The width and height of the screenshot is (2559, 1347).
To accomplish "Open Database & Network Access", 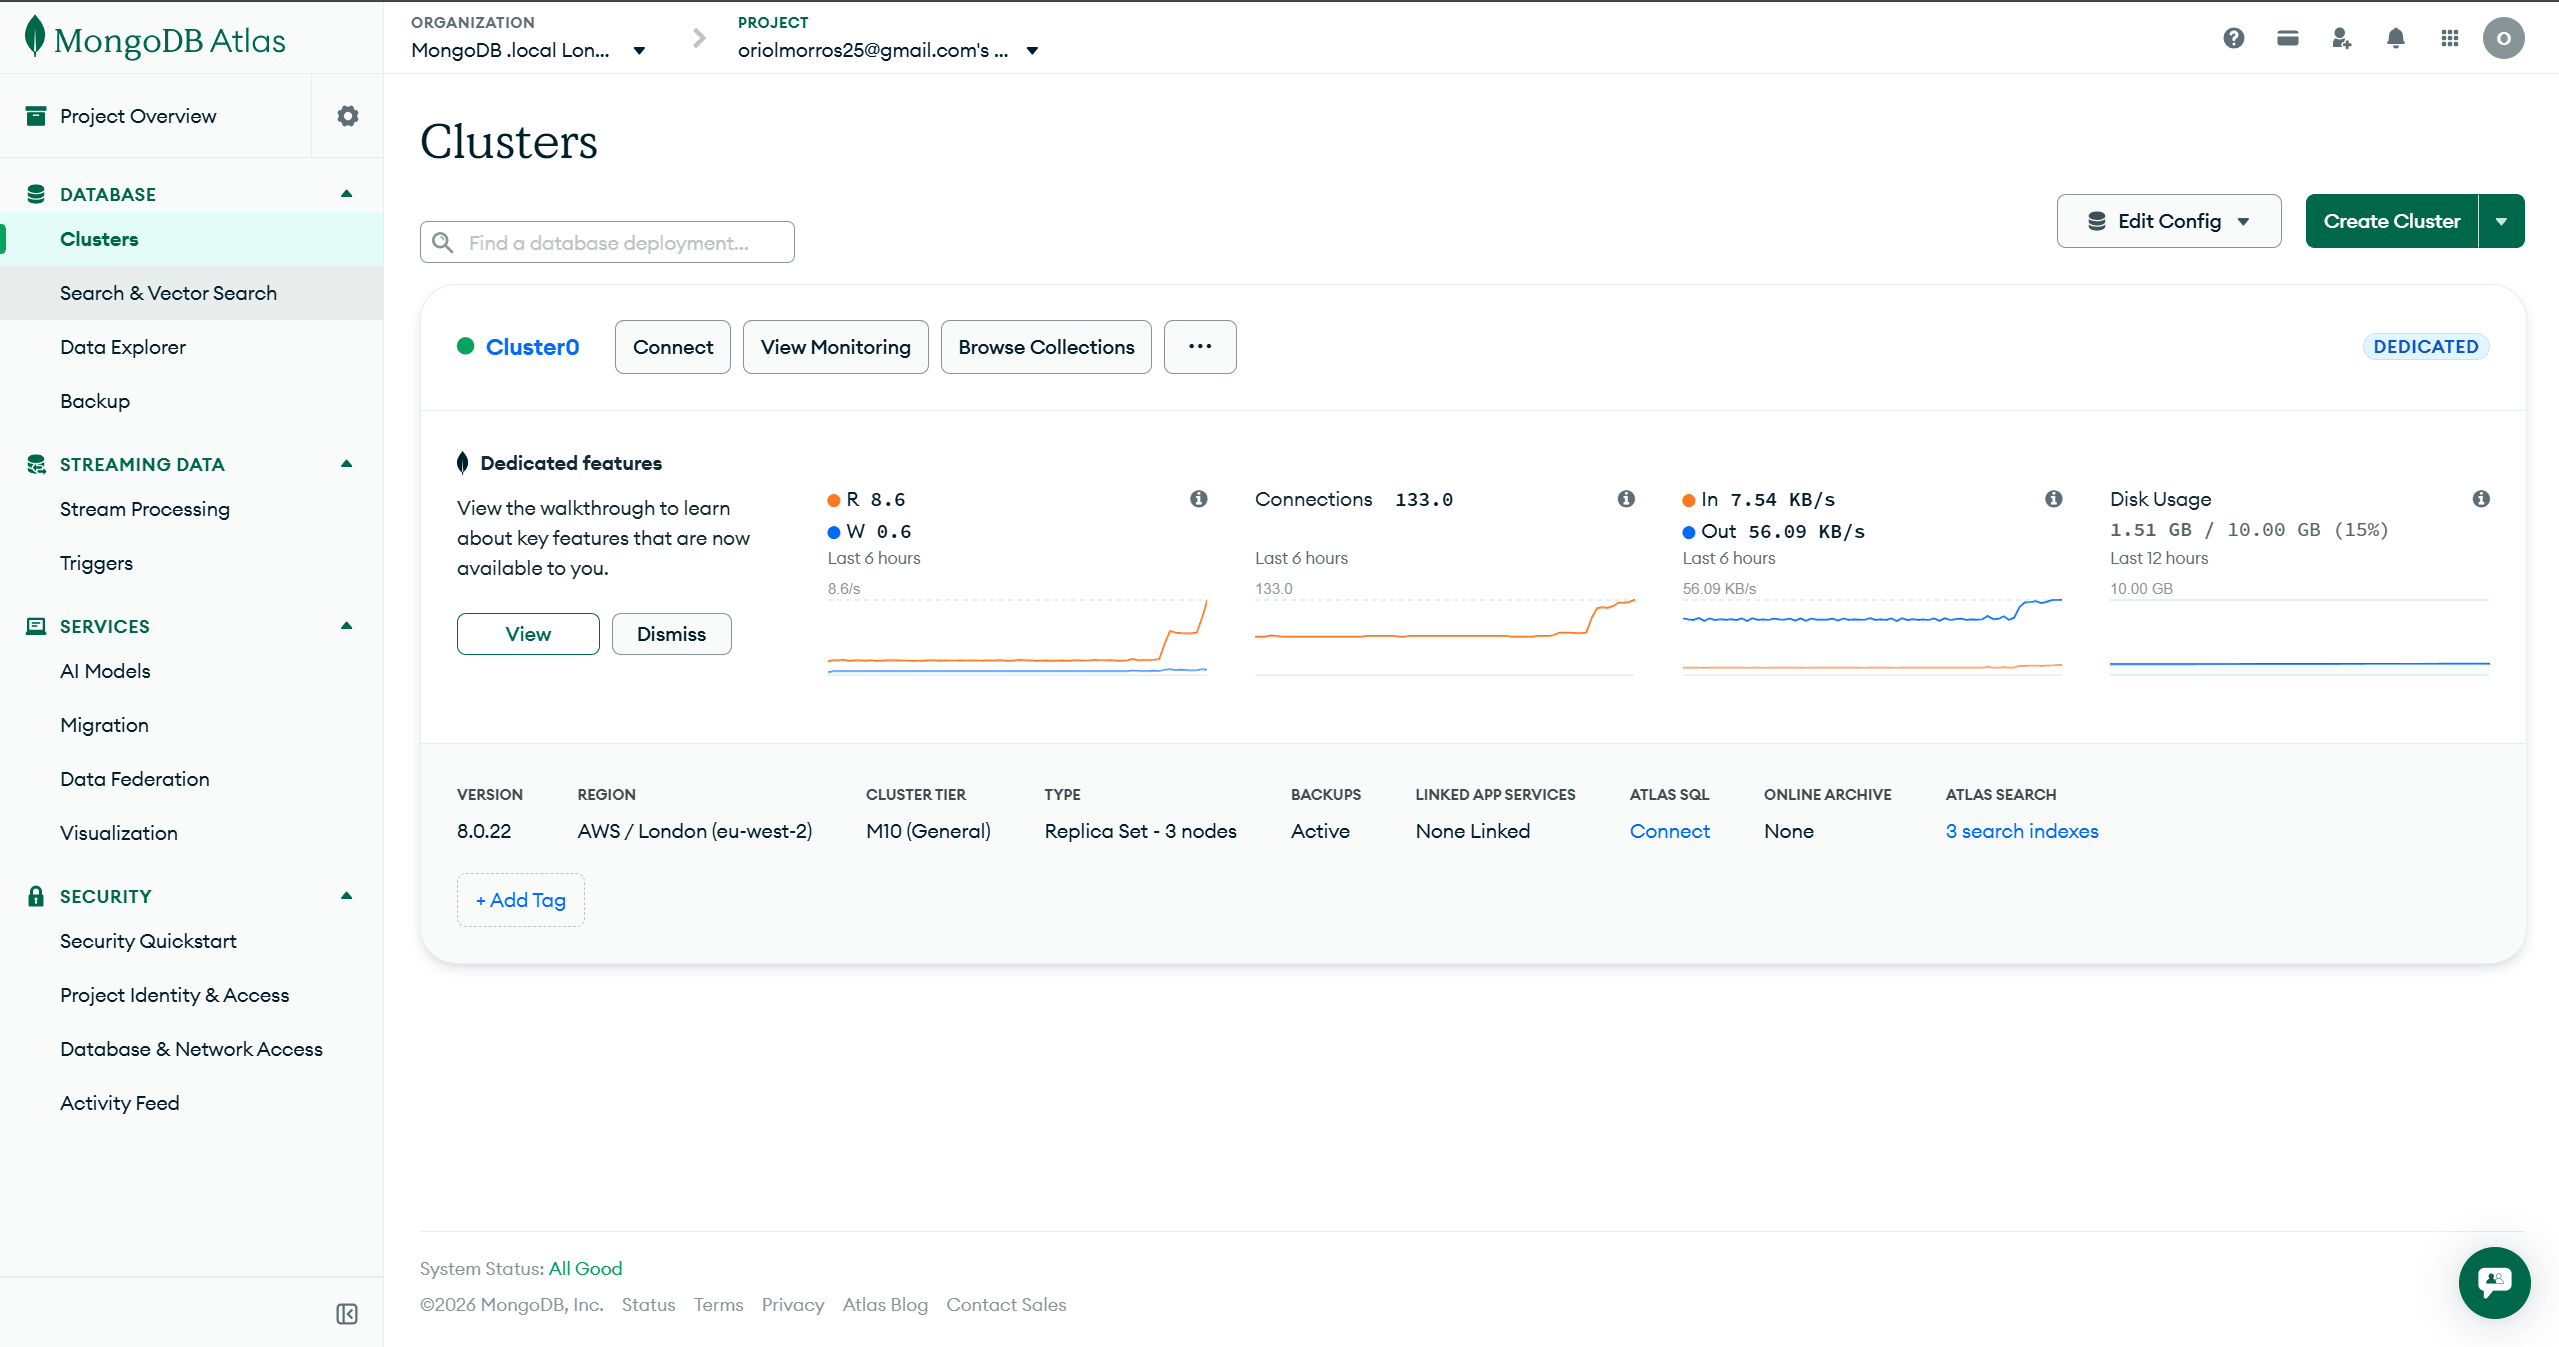I will tap(191, 1049).
